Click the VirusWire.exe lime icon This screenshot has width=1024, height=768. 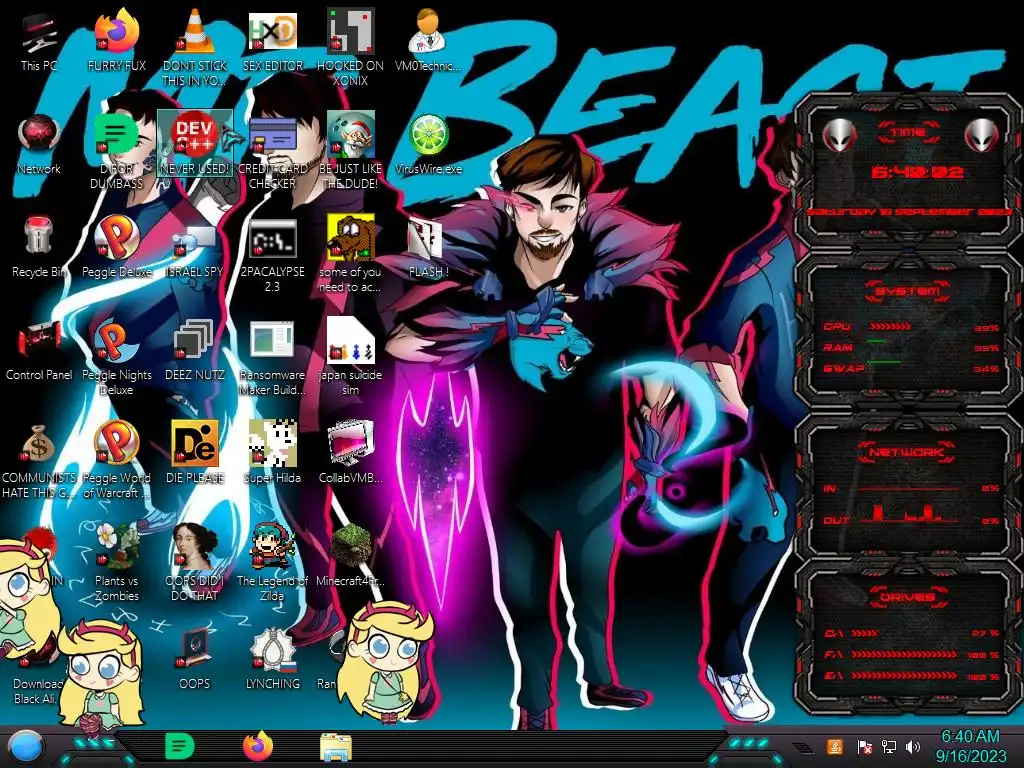[428, 145]
